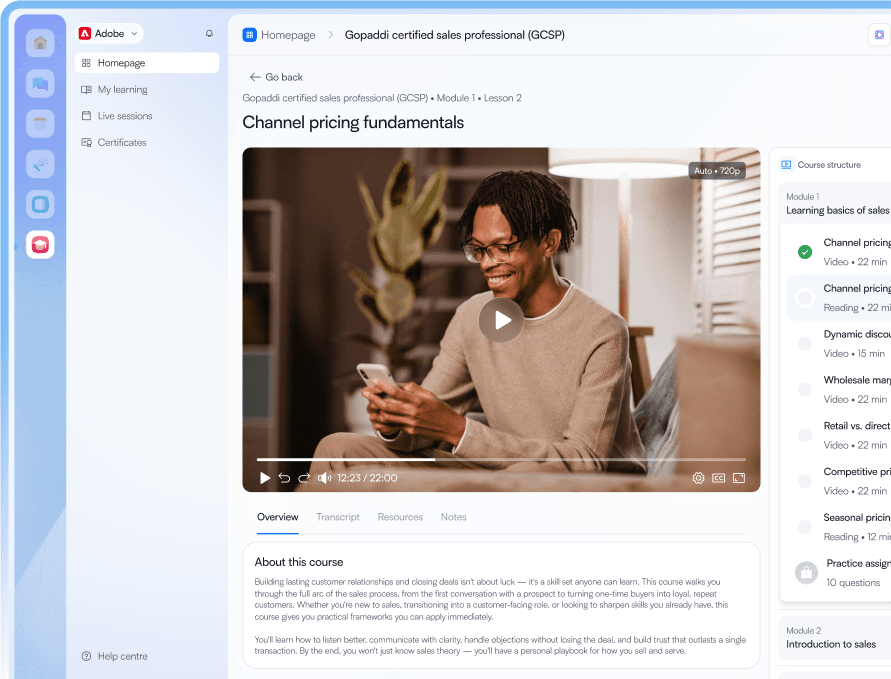The width and height of the screenshot is (891, 679).
Task: Open the assistant icon at top right
Action: [879, 35]
